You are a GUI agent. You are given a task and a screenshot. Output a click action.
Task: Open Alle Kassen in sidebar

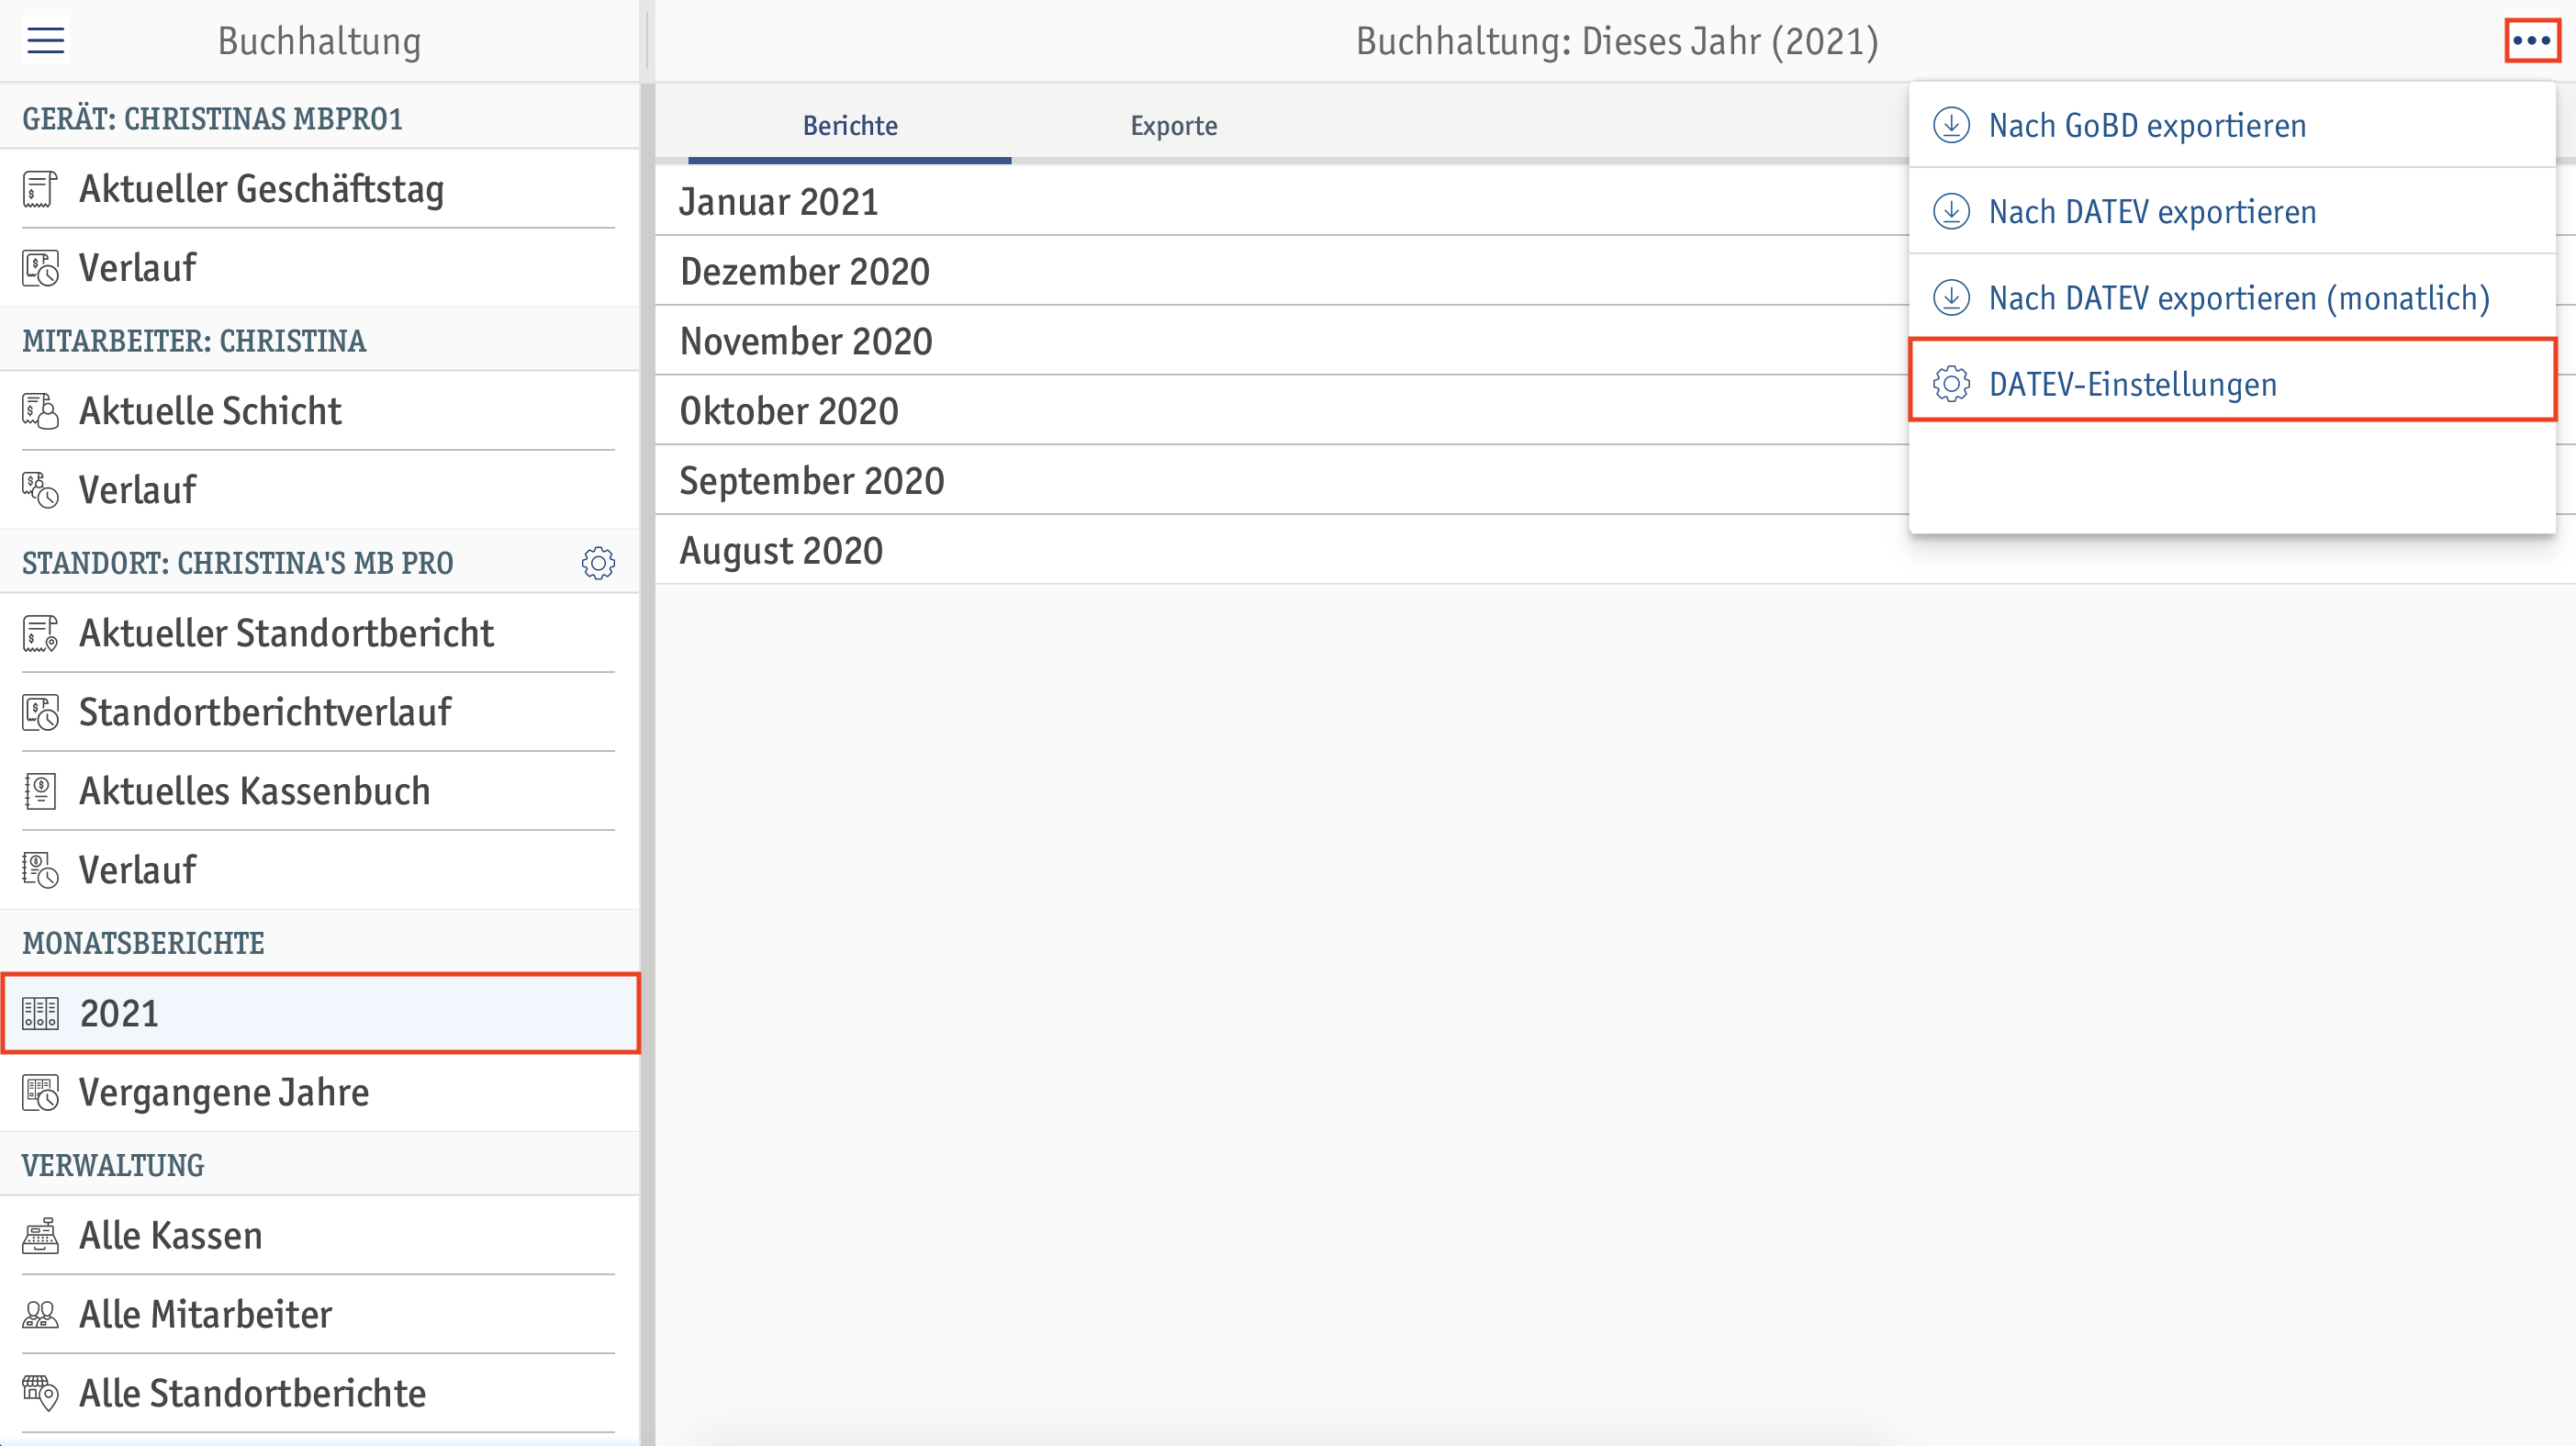coord(320,1236)
